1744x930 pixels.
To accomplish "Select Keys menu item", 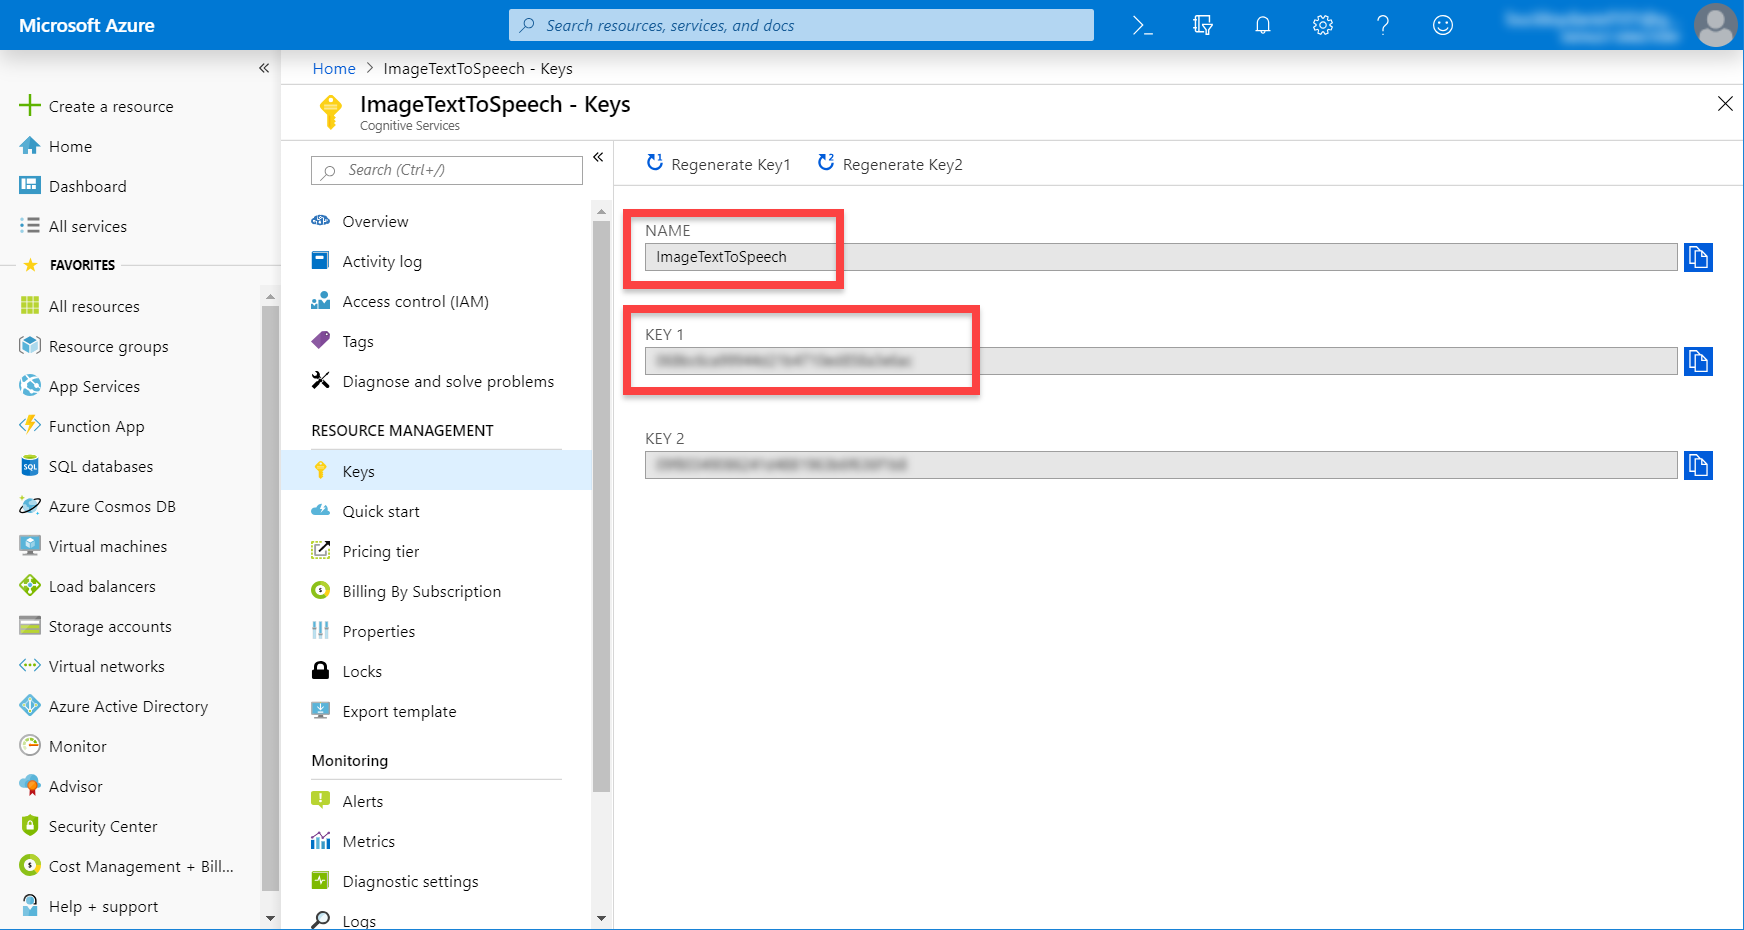I will (436, 471).
